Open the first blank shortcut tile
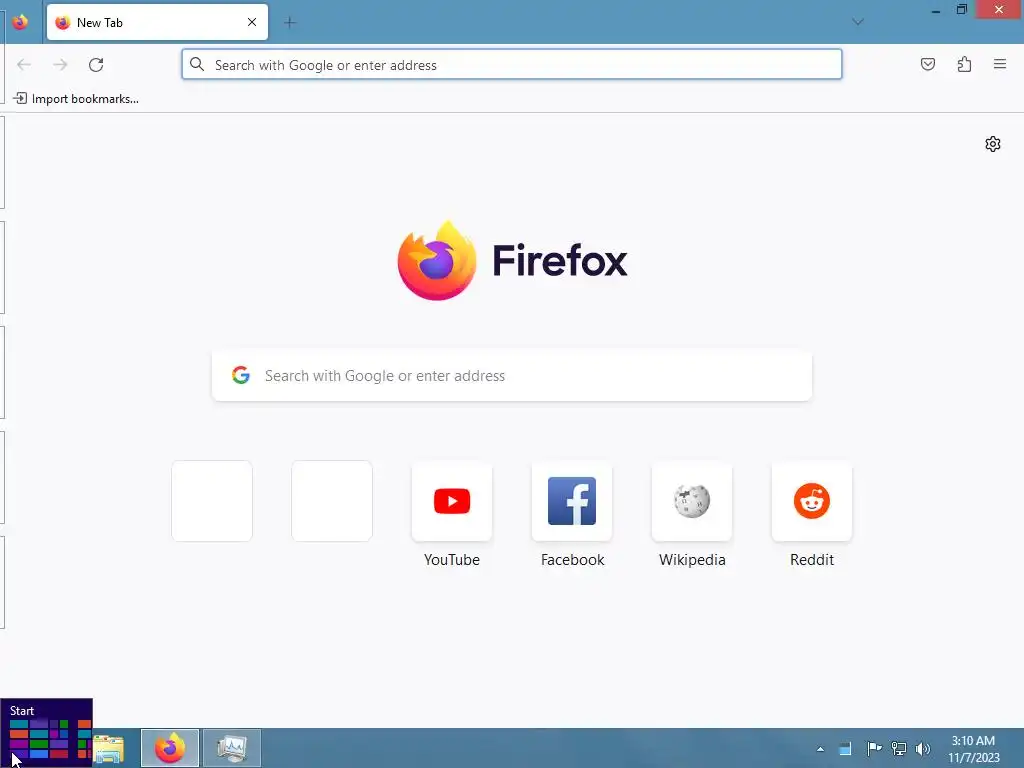The image size is (1024, 768). pos(212,501)
